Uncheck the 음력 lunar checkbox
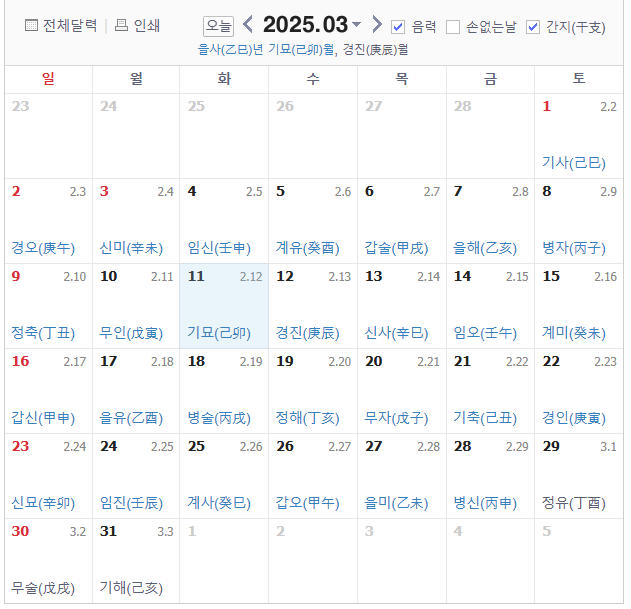Screen dimensions: 631x609 (398, 27)
